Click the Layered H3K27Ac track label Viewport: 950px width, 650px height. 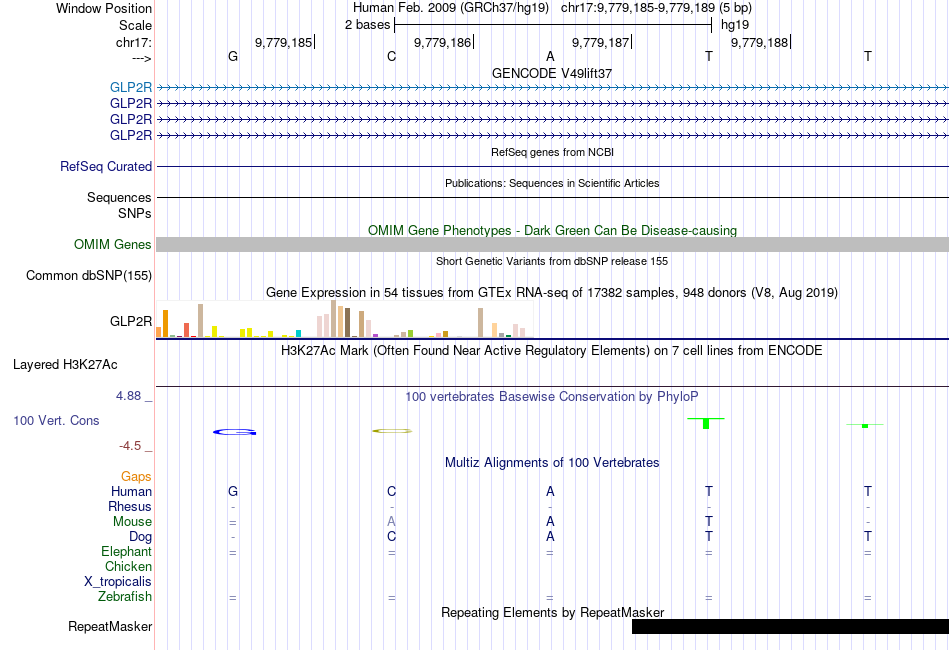click(65, 365)
